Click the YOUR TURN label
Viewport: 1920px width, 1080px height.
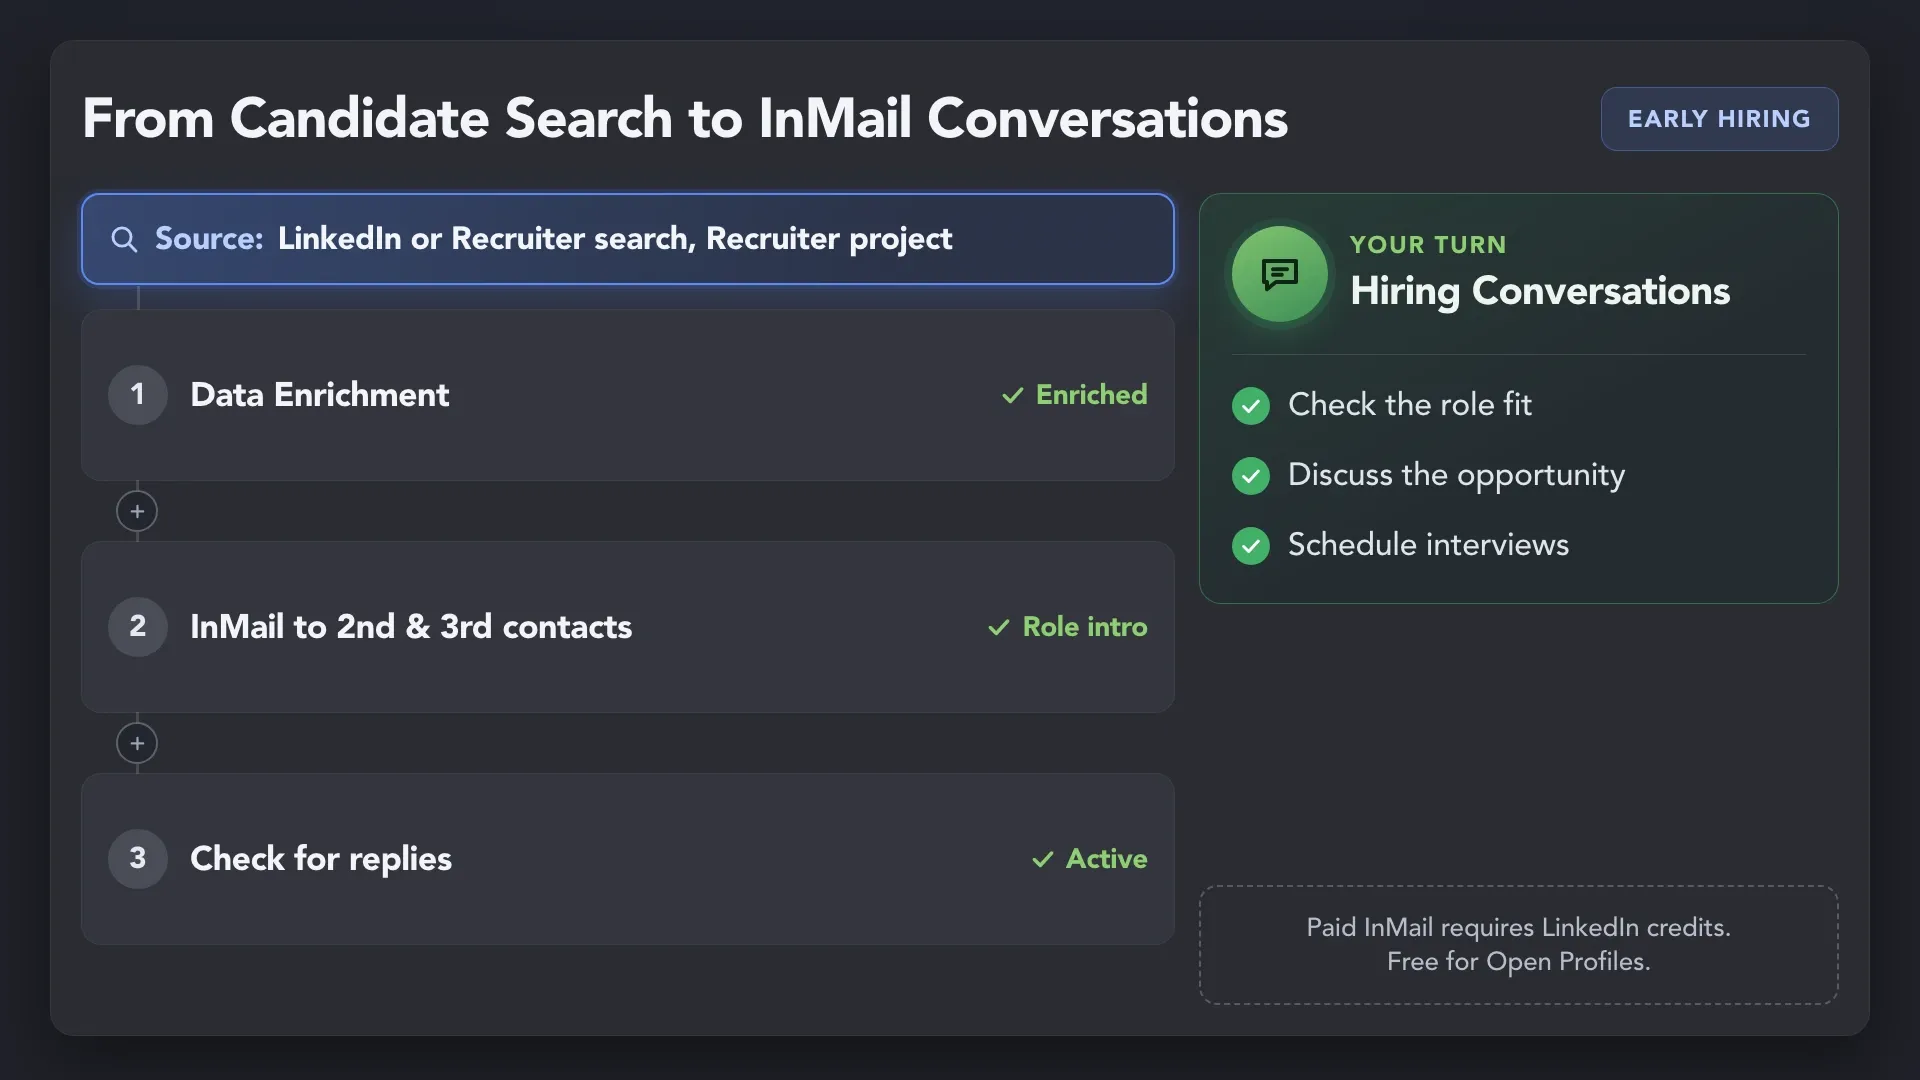coord(1428,245)
